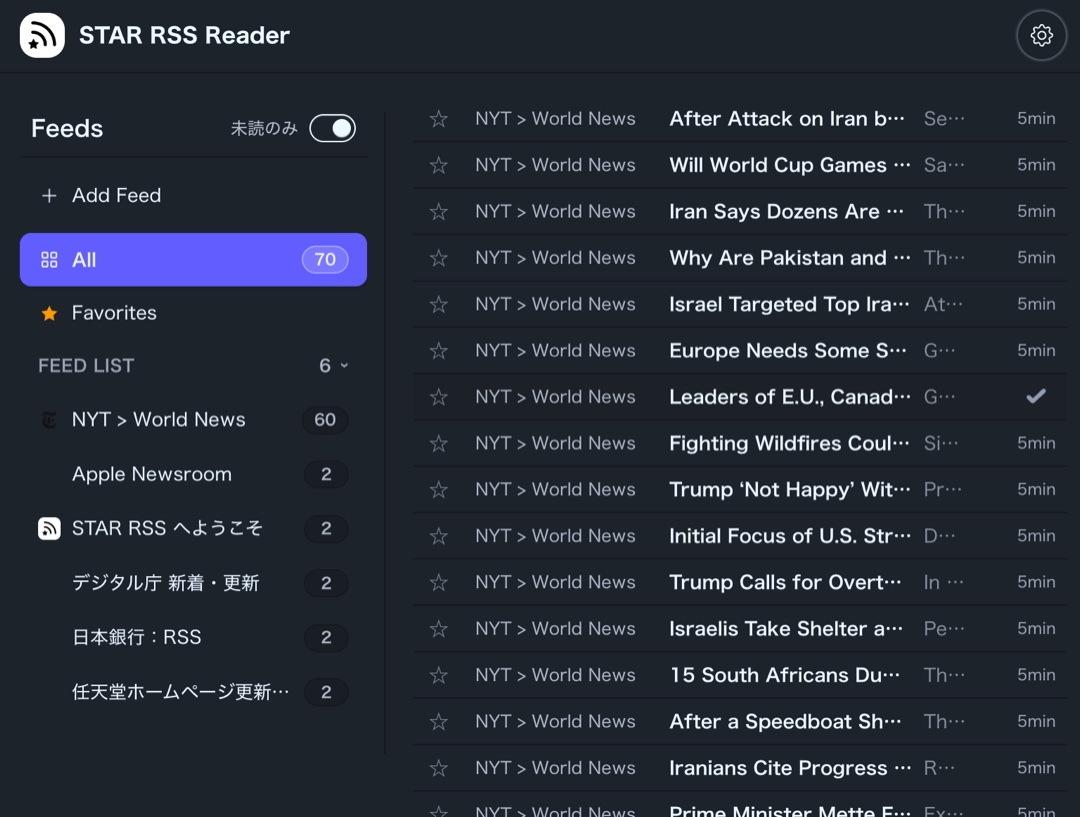Collapse the FEED LIST chevron
The image size is (1080, 817).
click(344, 366)
